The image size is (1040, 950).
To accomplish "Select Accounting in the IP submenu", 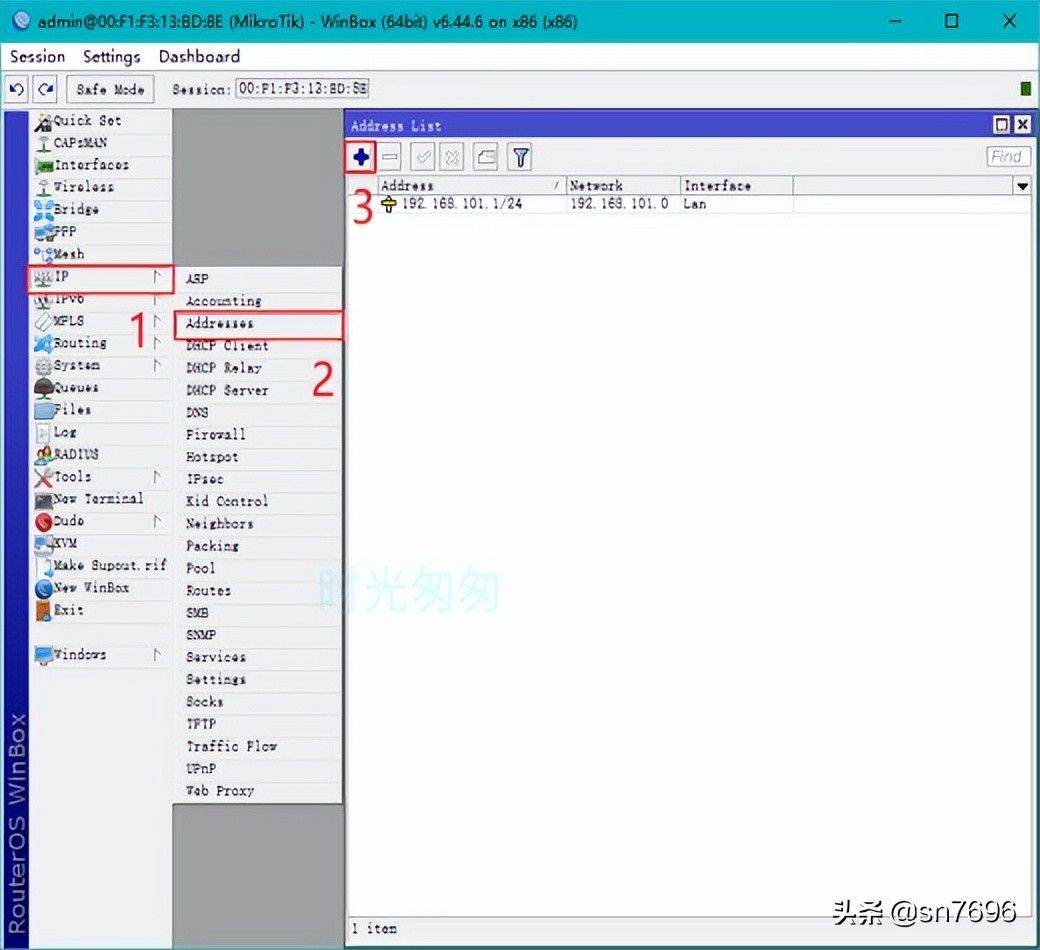I will [x=259, y=301].
